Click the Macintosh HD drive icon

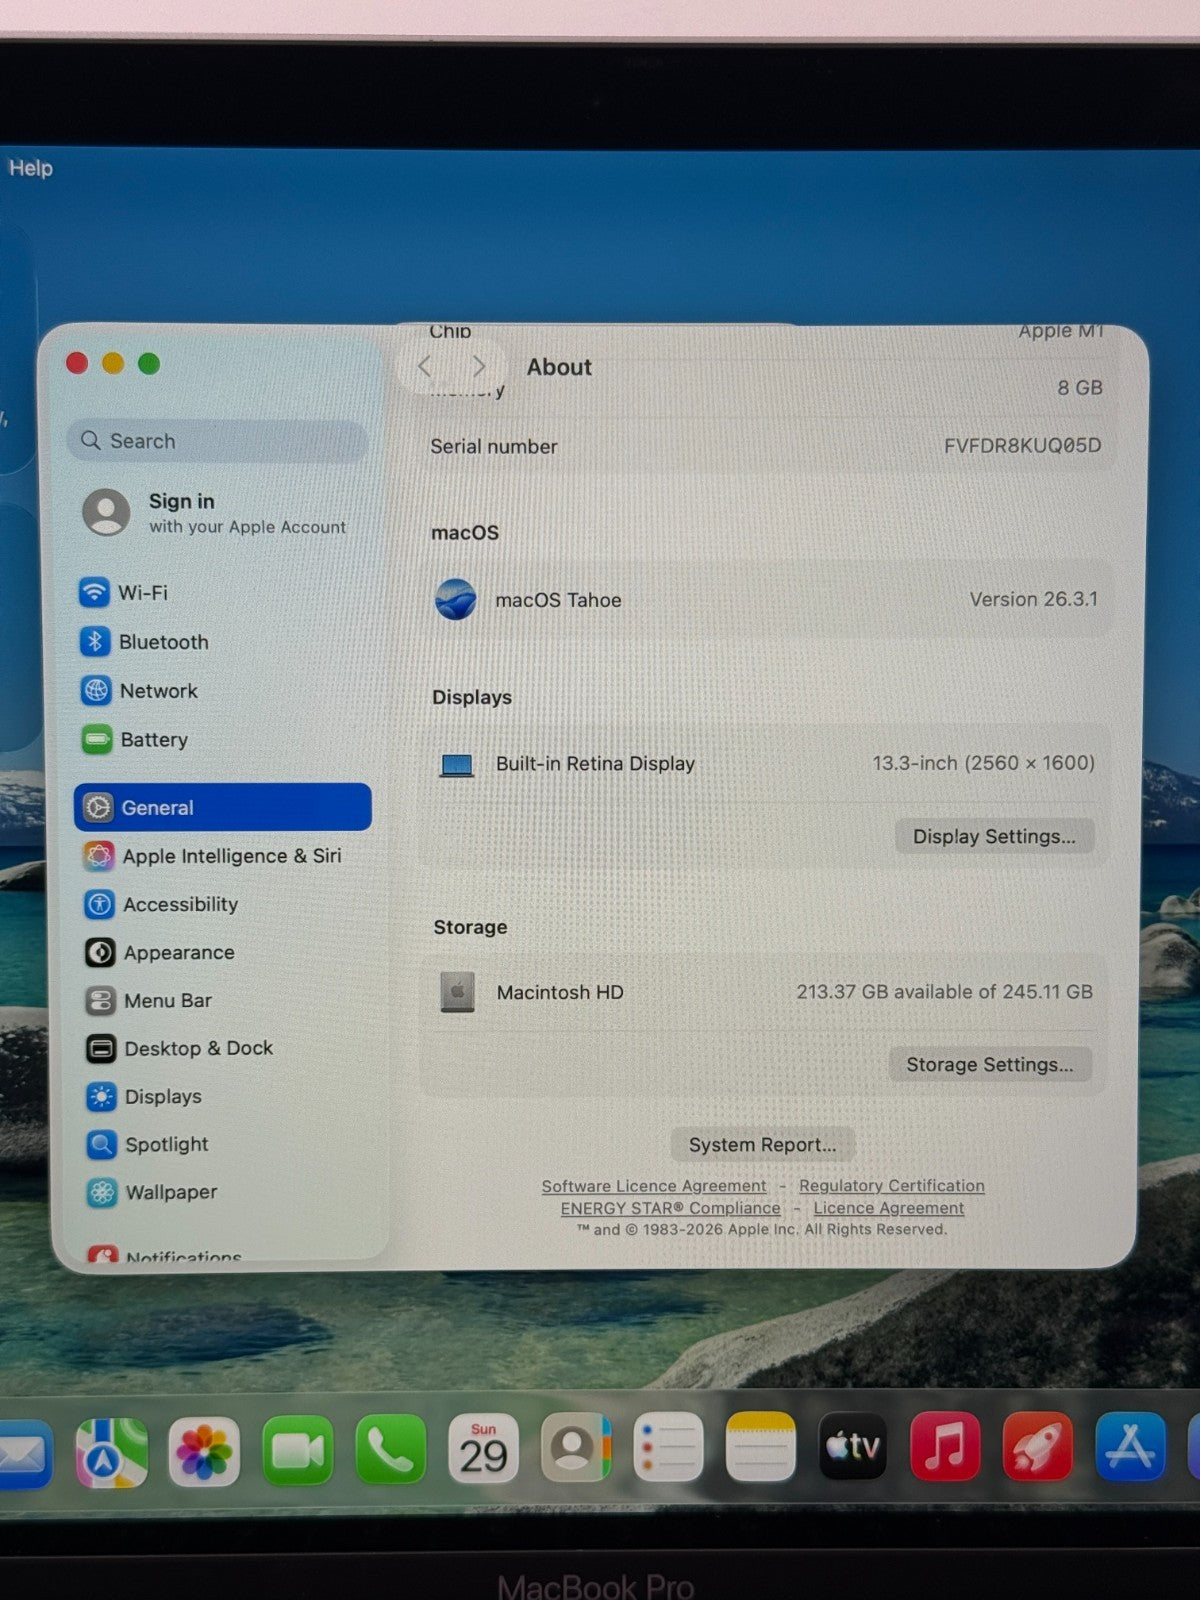(458, 992)
